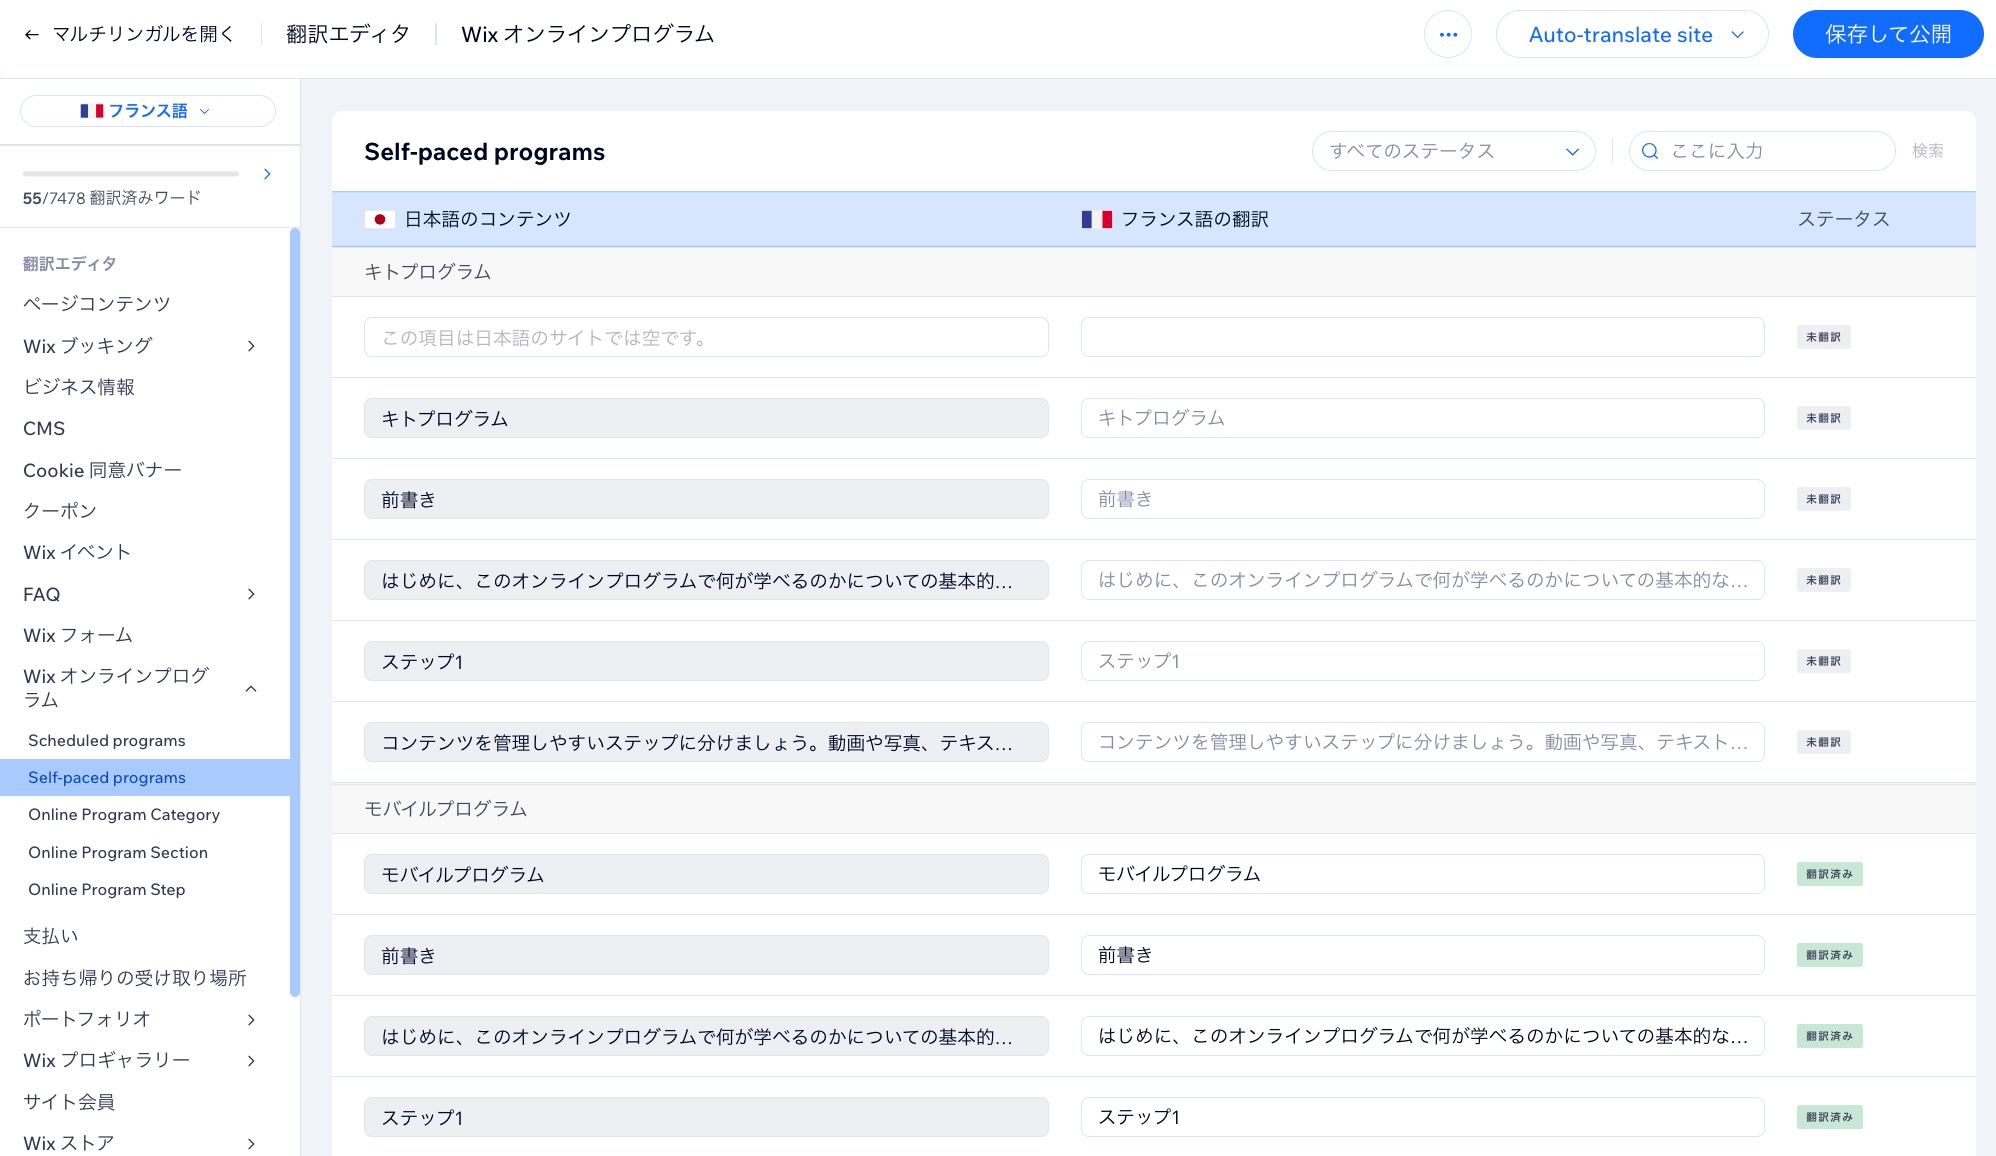Click untranslated コンテンツを管理 French field
Image resolution: width=1996 pixels, height=1156 pixels.
click(x=1422, y=742)
